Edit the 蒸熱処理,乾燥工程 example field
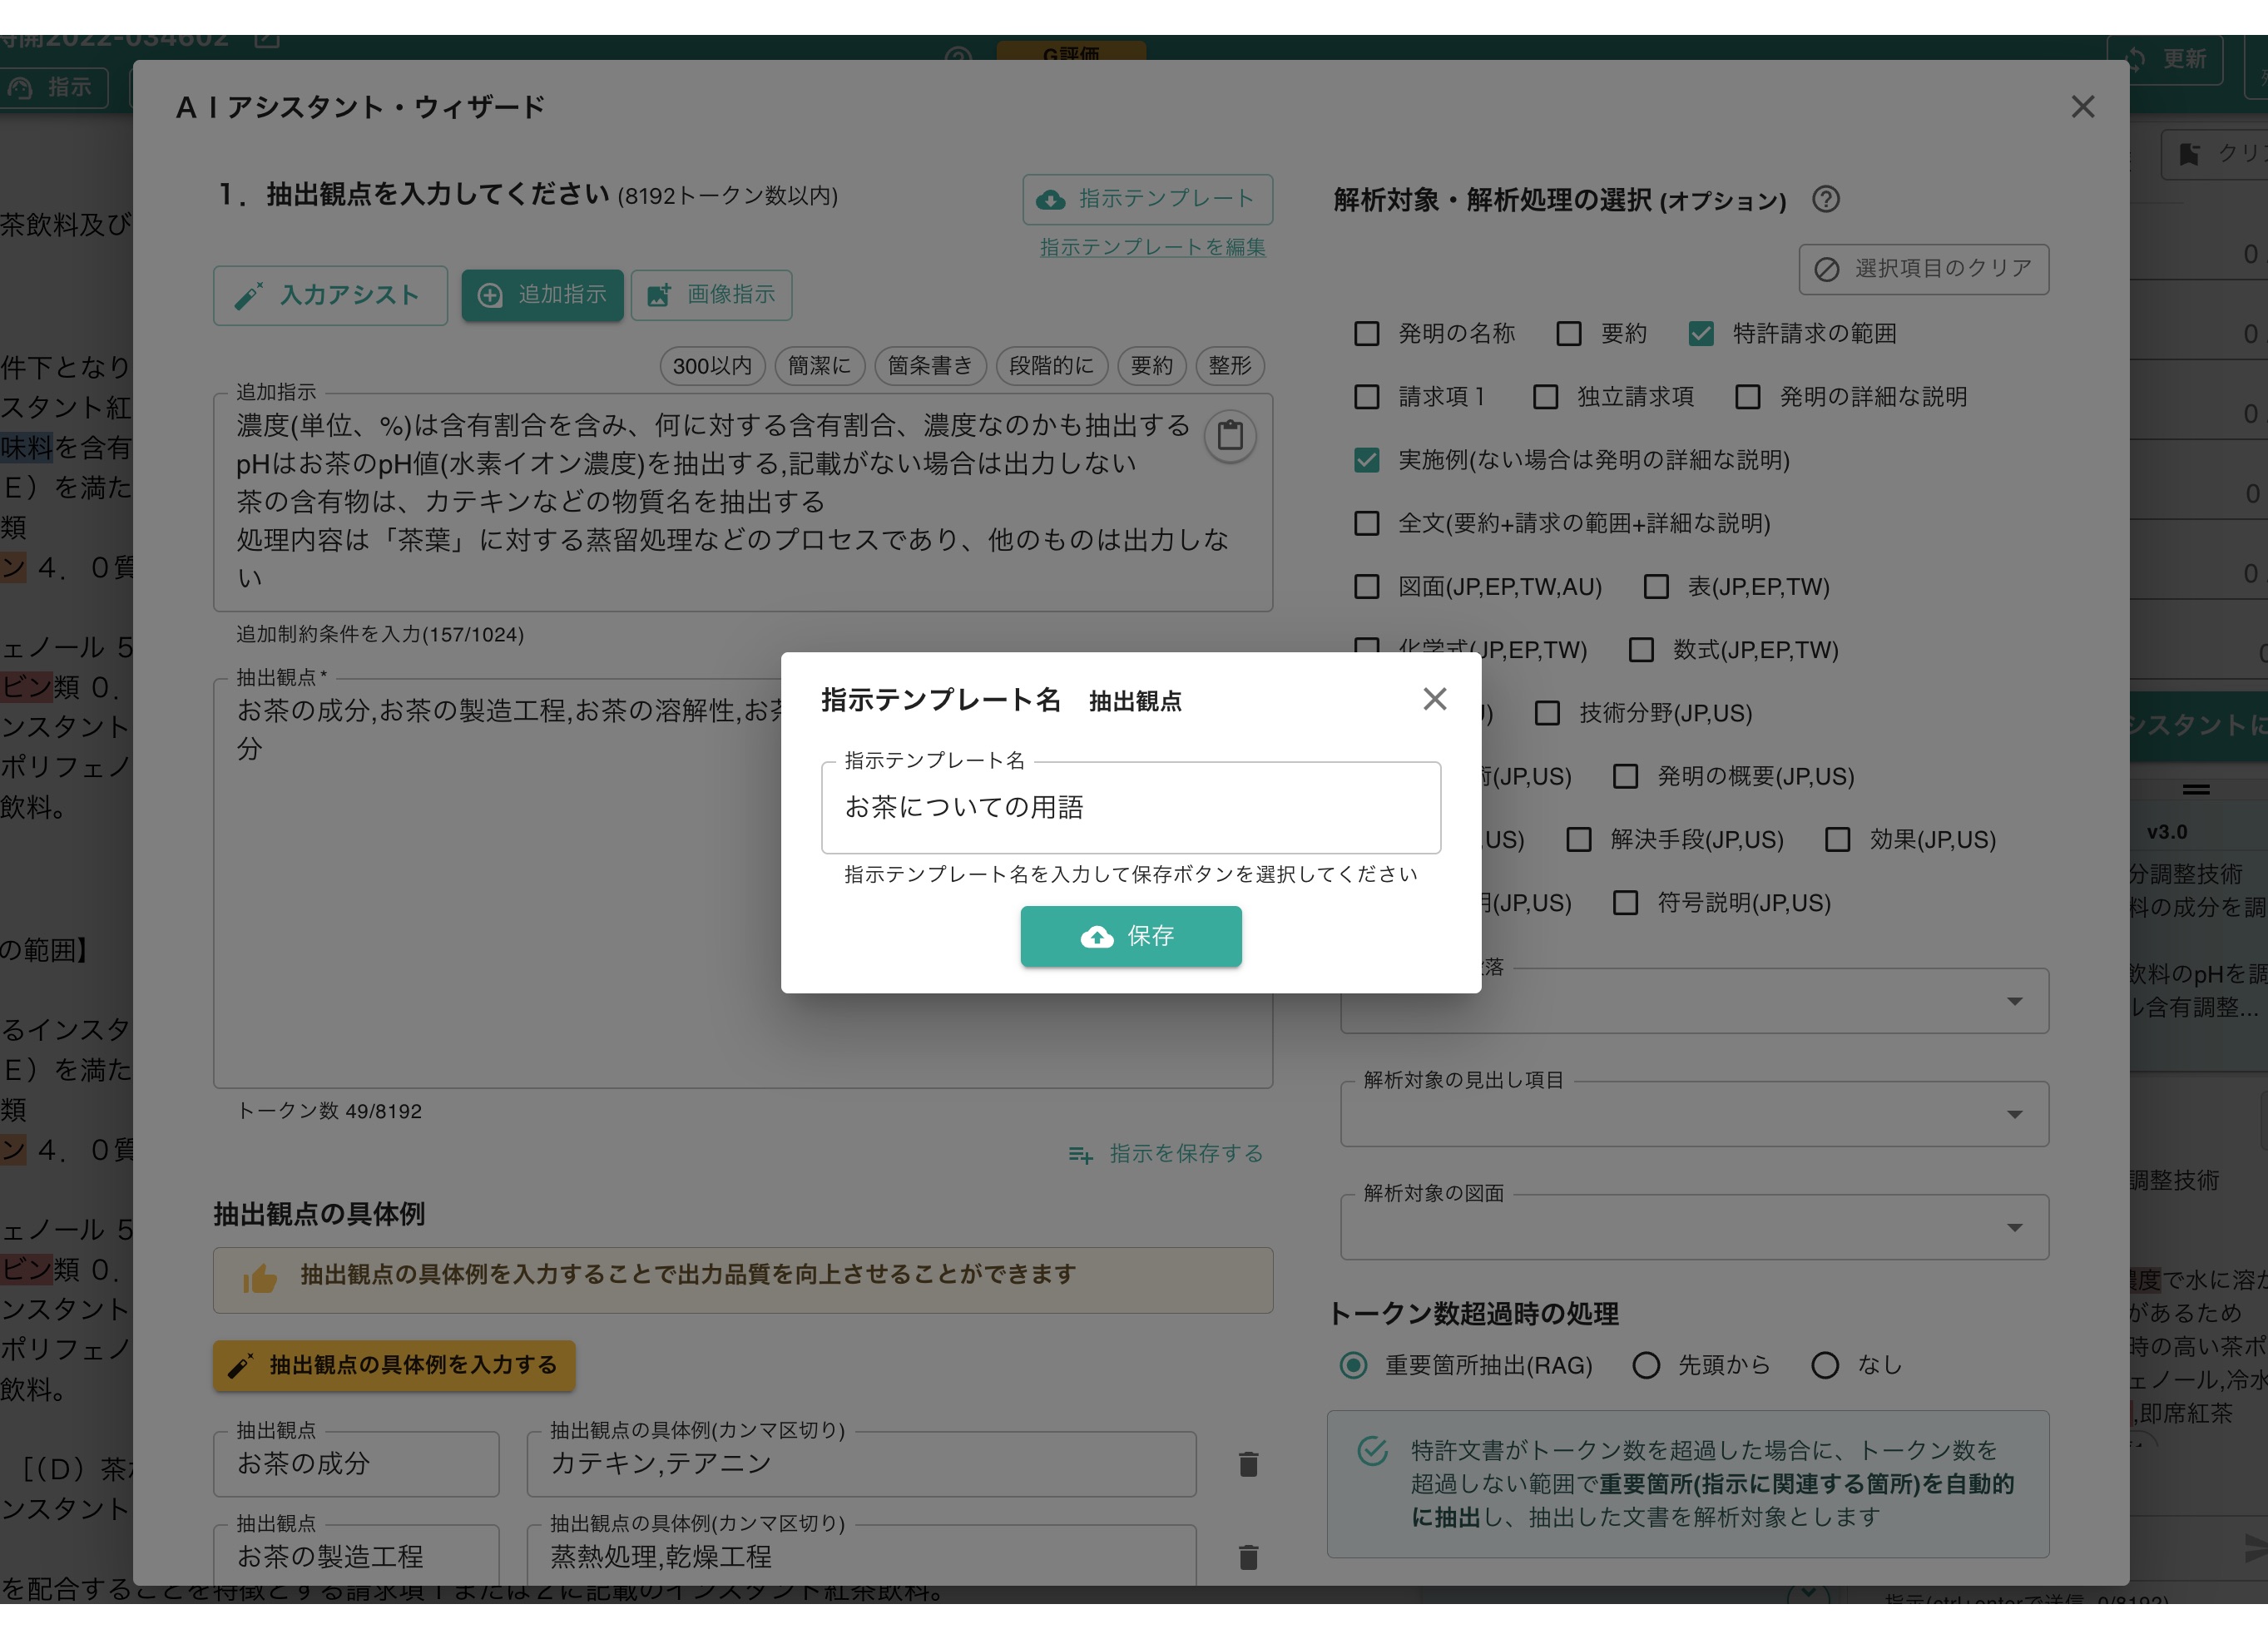Viewport: 2268px width, 1639px height. click(x=862, y=1556)
